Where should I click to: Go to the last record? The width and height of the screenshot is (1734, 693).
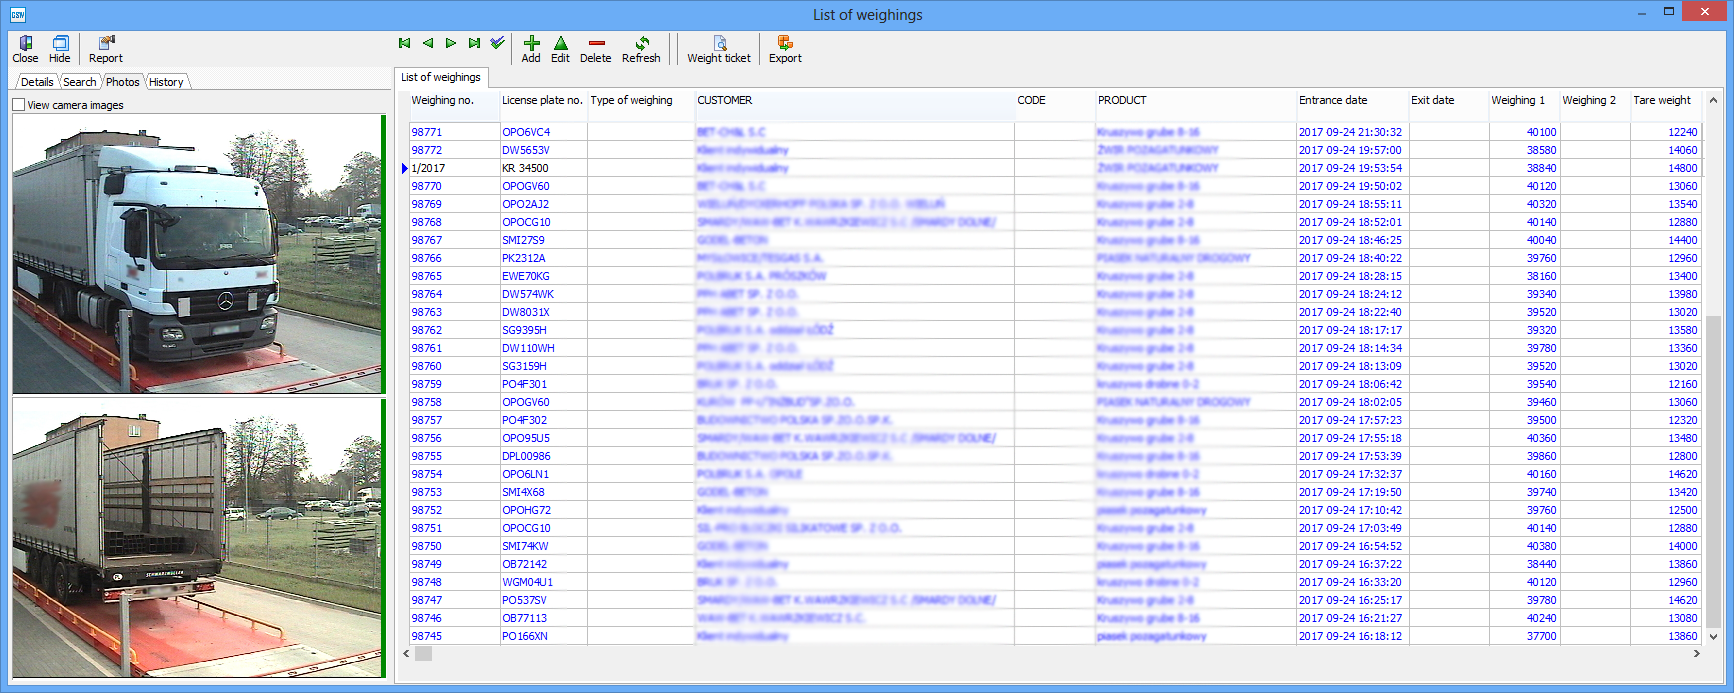tap(474, 43)
